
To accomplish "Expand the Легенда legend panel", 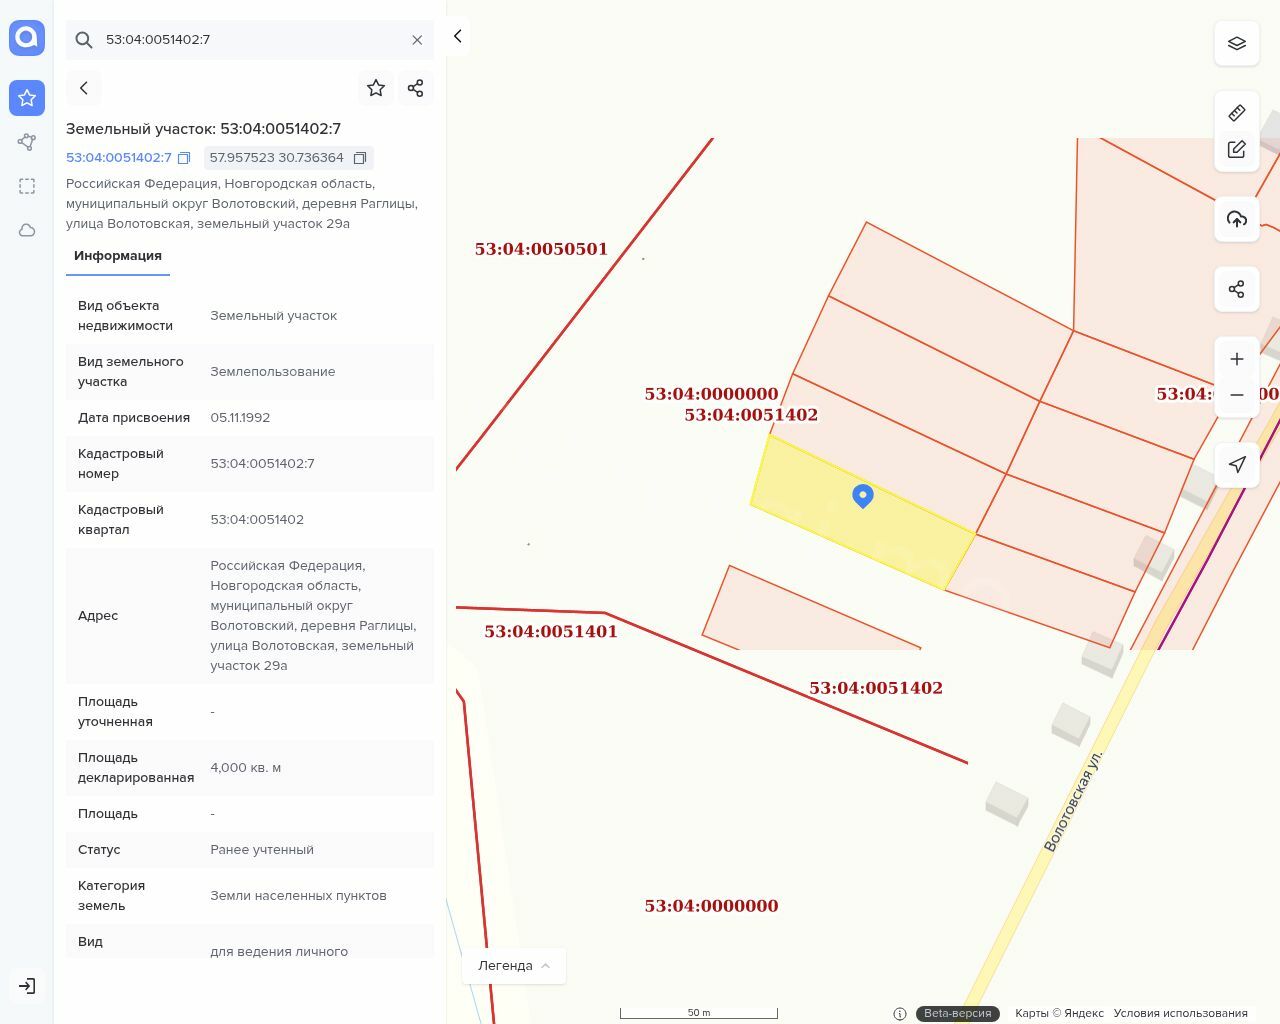I will [x=514, y=965].
